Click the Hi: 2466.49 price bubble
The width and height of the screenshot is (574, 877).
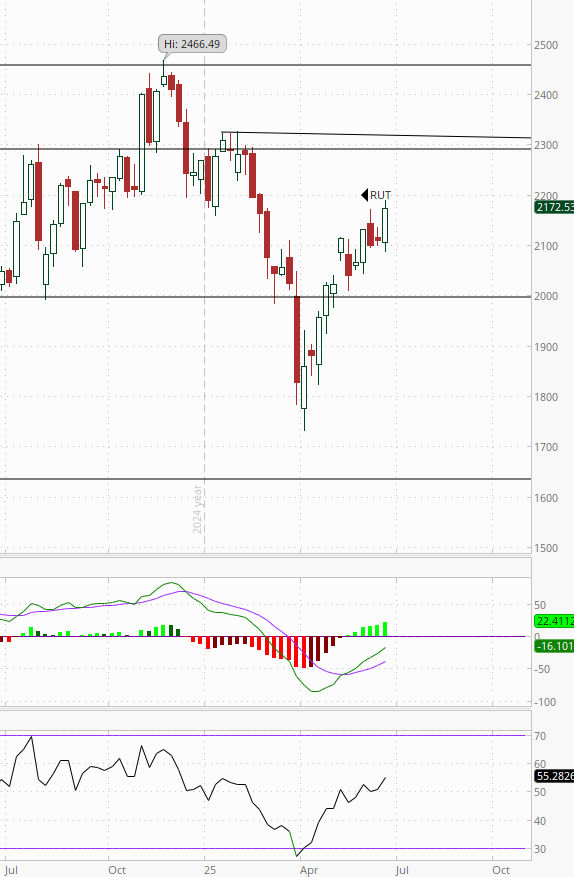tap(192, 44)
